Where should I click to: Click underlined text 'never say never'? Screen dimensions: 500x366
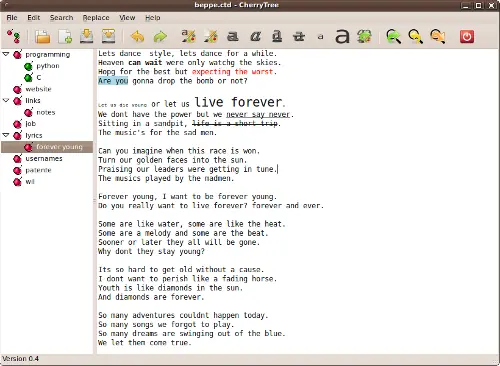coord(258,114)
